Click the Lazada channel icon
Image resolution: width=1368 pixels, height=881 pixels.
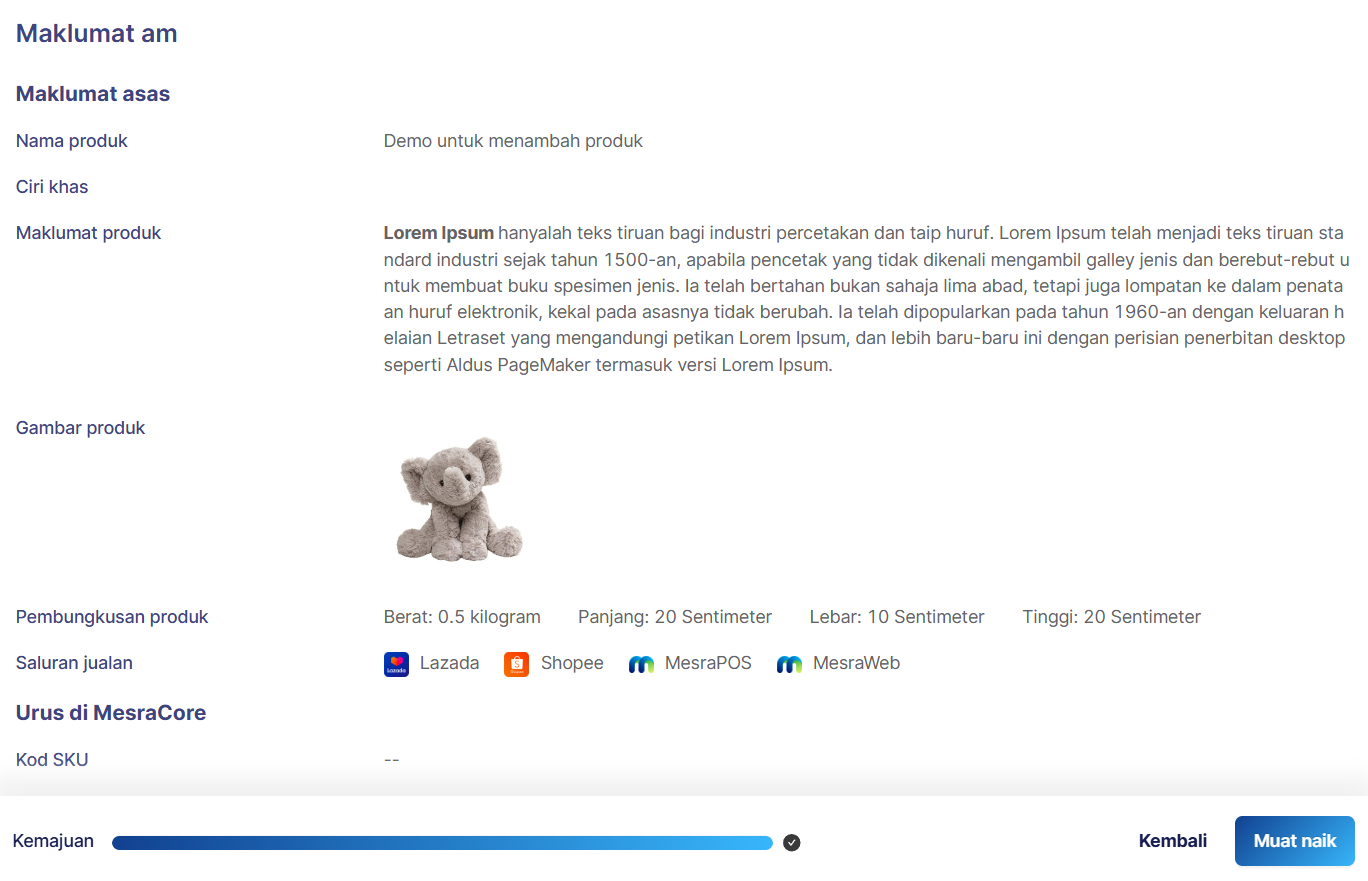pos(396,664)
